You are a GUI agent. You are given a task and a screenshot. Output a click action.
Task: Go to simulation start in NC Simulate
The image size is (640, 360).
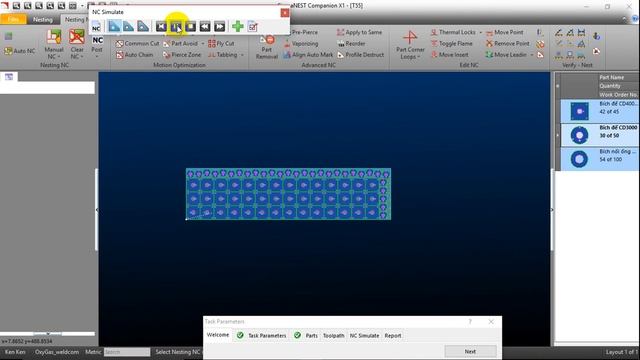coord(161,27)
